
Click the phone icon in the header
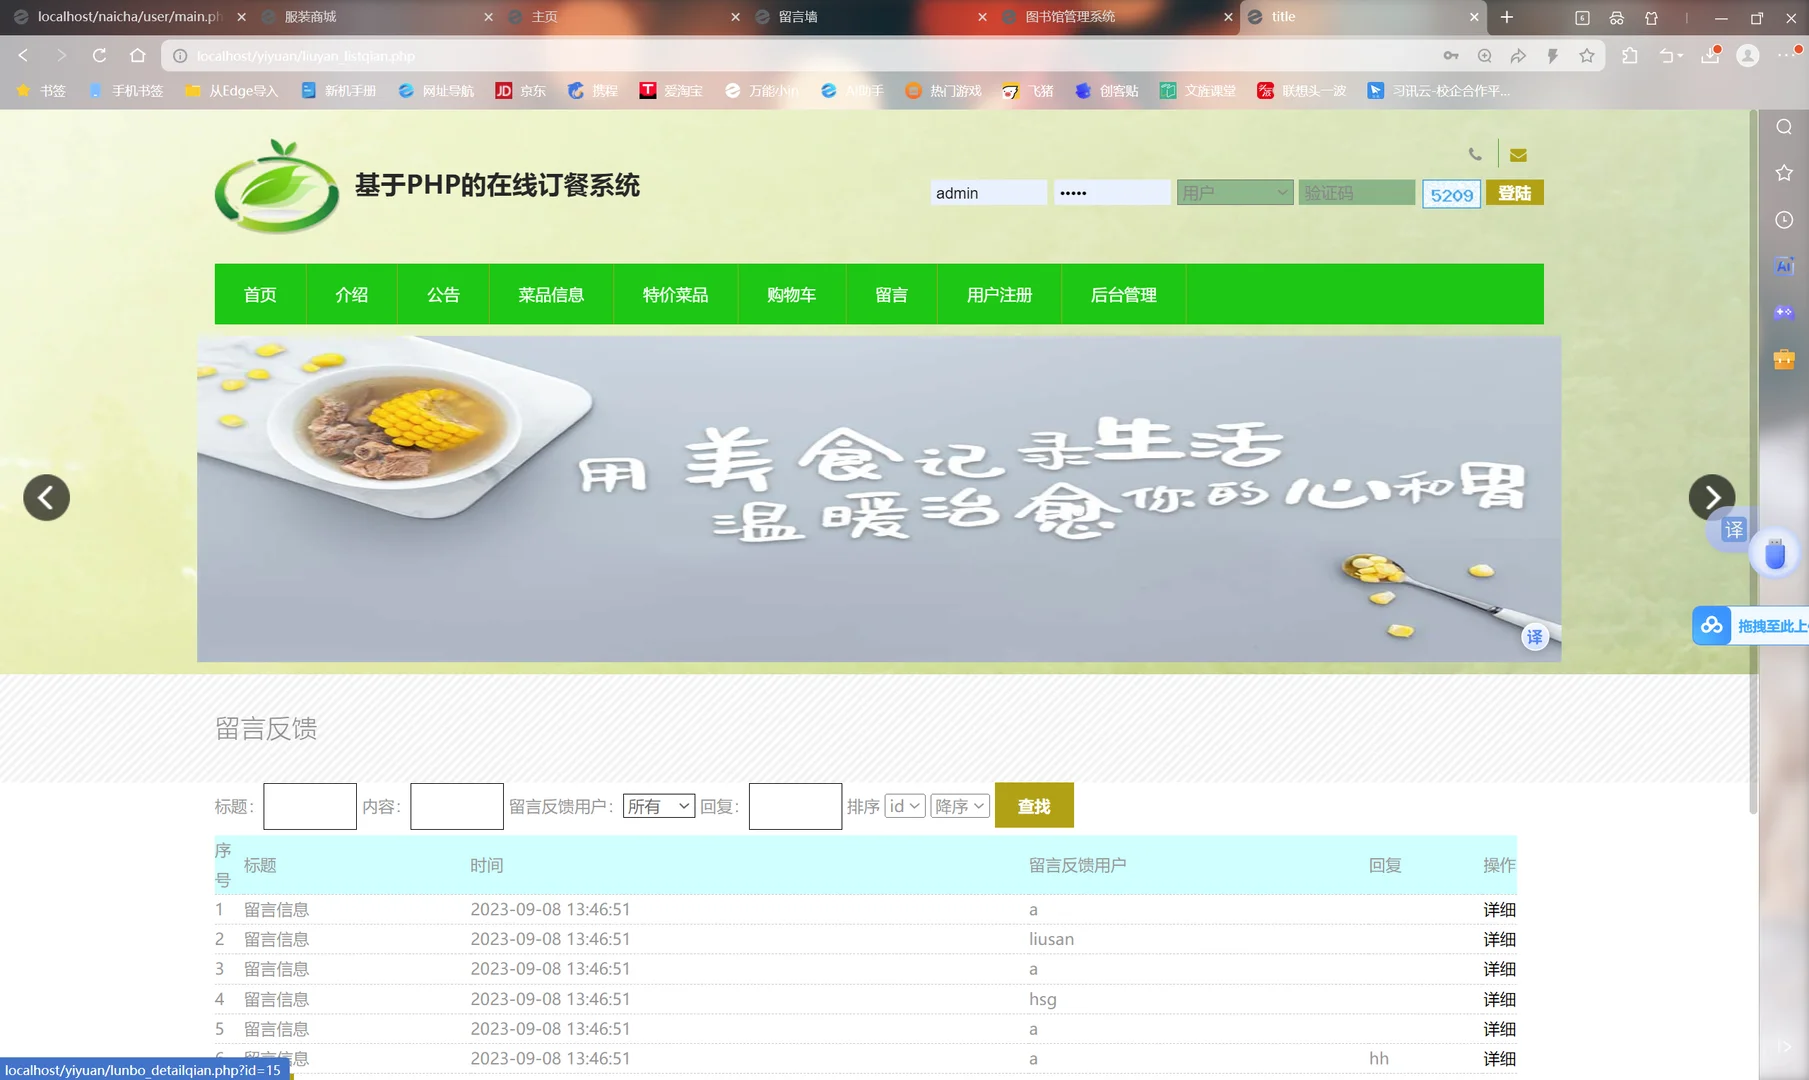pyautogui.click(x=1476, y=154)
